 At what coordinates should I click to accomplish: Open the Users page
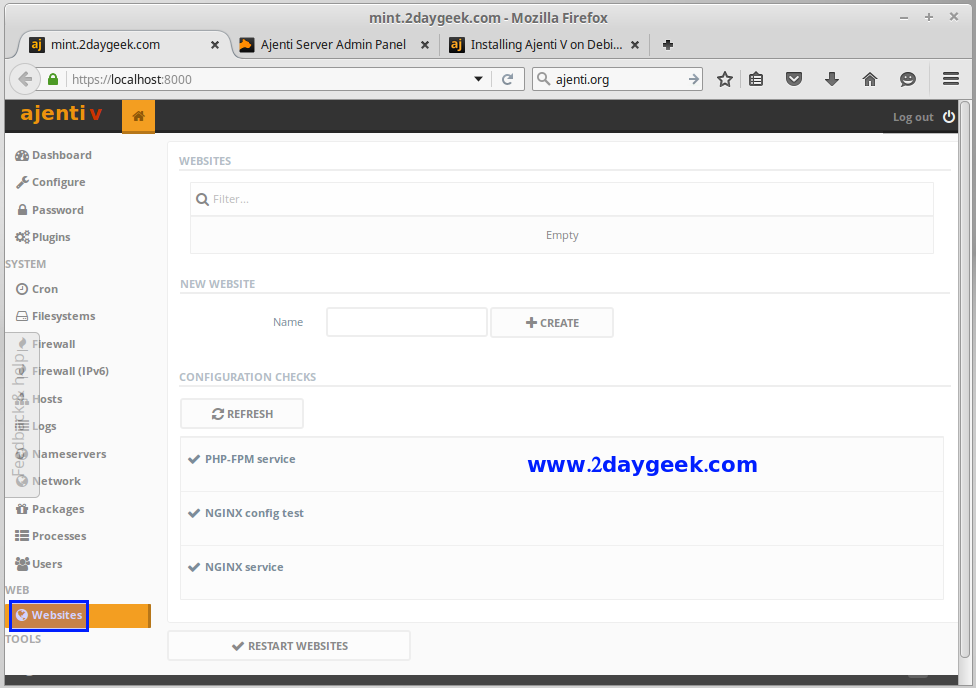39,564
